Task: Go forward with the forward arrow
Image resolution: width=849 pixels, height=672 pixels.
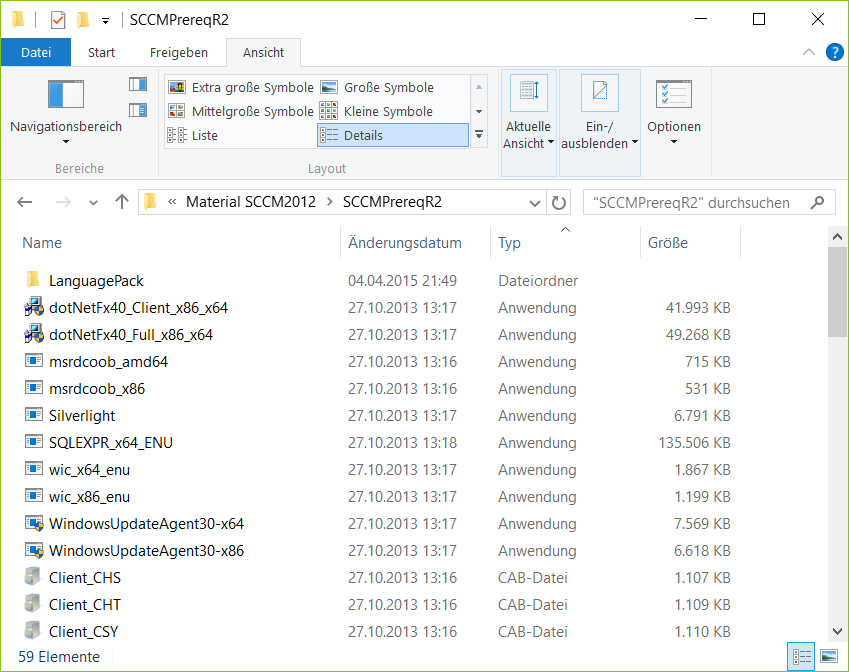Action: point(63,203)
